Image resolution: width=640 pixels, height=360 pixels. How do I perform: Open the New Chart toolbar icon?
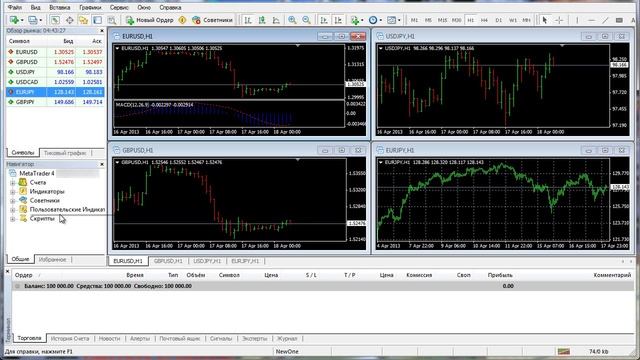tap(14, 20)
